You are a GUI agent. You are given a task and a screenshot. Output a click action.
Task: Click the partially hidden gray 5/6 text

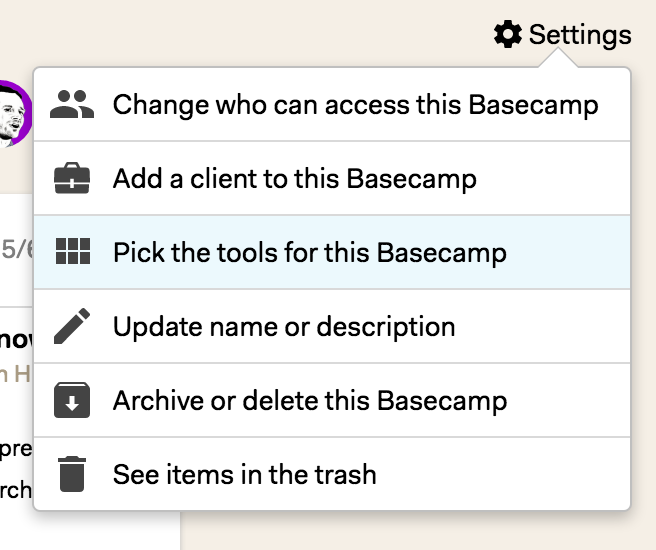tap(17, 250)
